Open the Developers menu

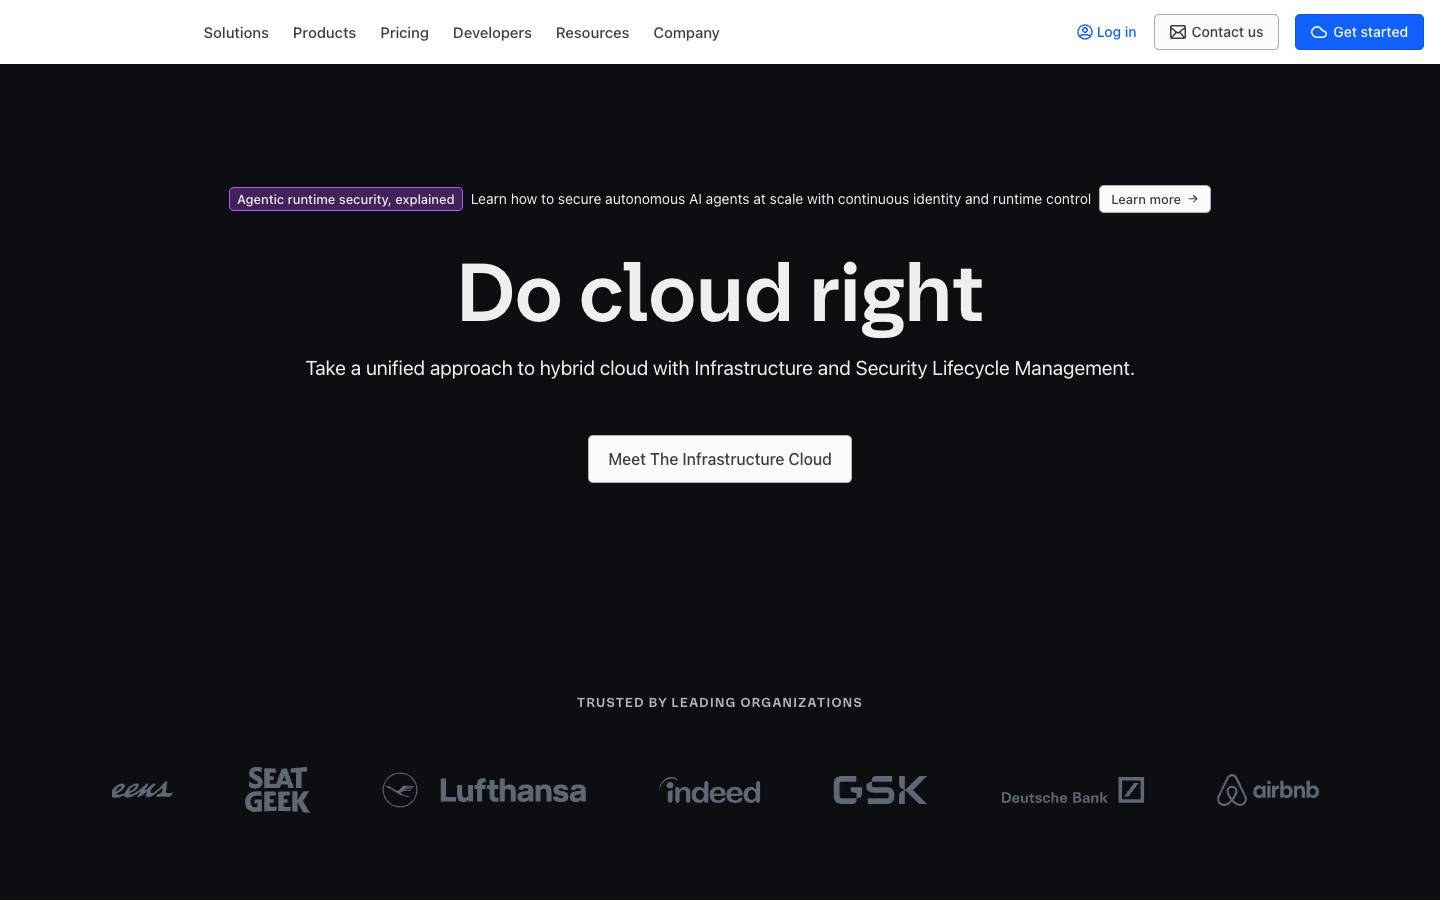(492, 33)
